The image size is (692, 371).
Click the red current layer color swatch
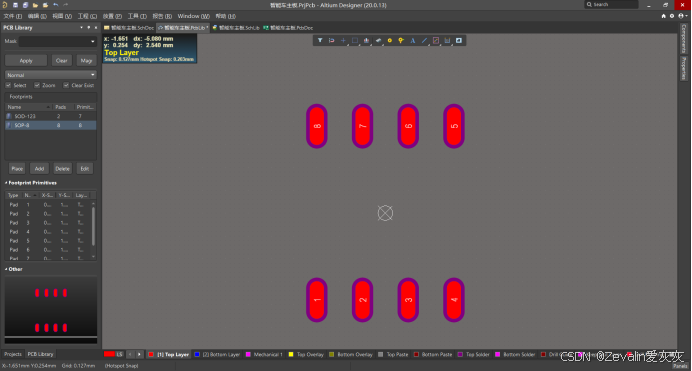pos(109,354)
